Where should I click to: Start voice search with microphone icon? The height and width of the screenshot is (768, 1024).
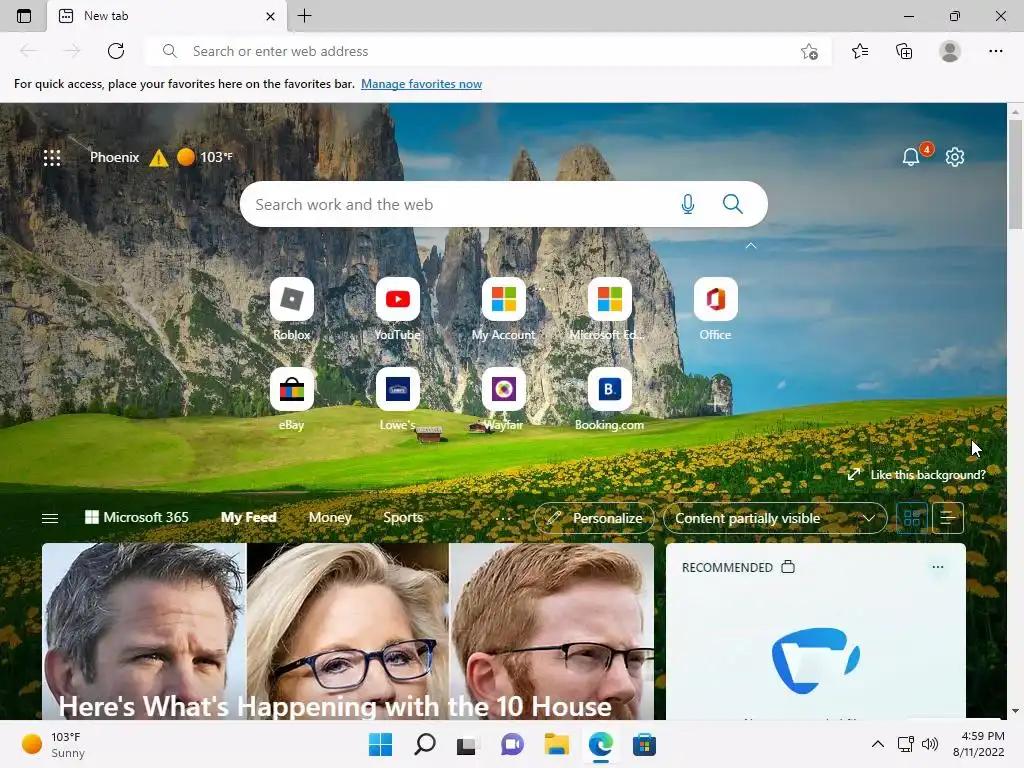(x=688, y=204)
